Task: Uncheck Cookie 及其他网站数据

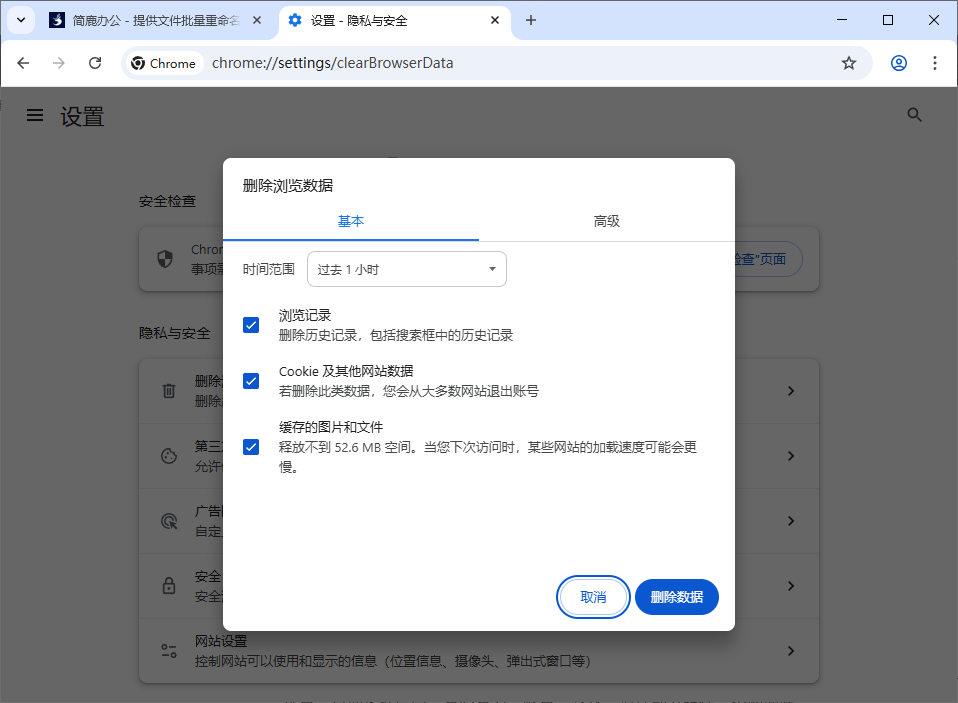Action: point(251,380)
